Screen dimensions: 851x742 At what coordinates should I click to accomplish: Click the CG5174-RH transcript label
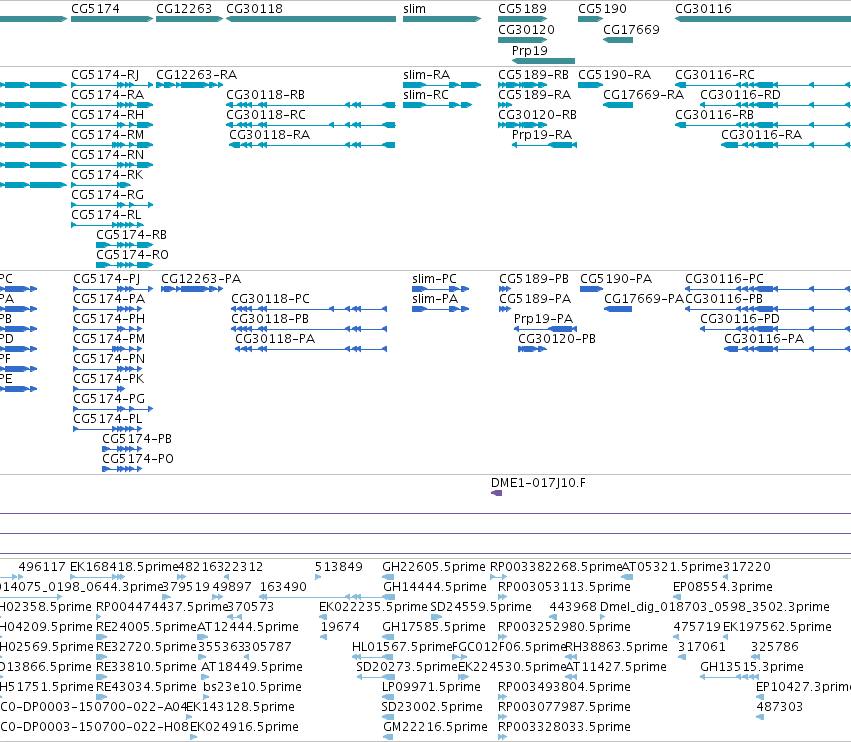pos(107,115)
